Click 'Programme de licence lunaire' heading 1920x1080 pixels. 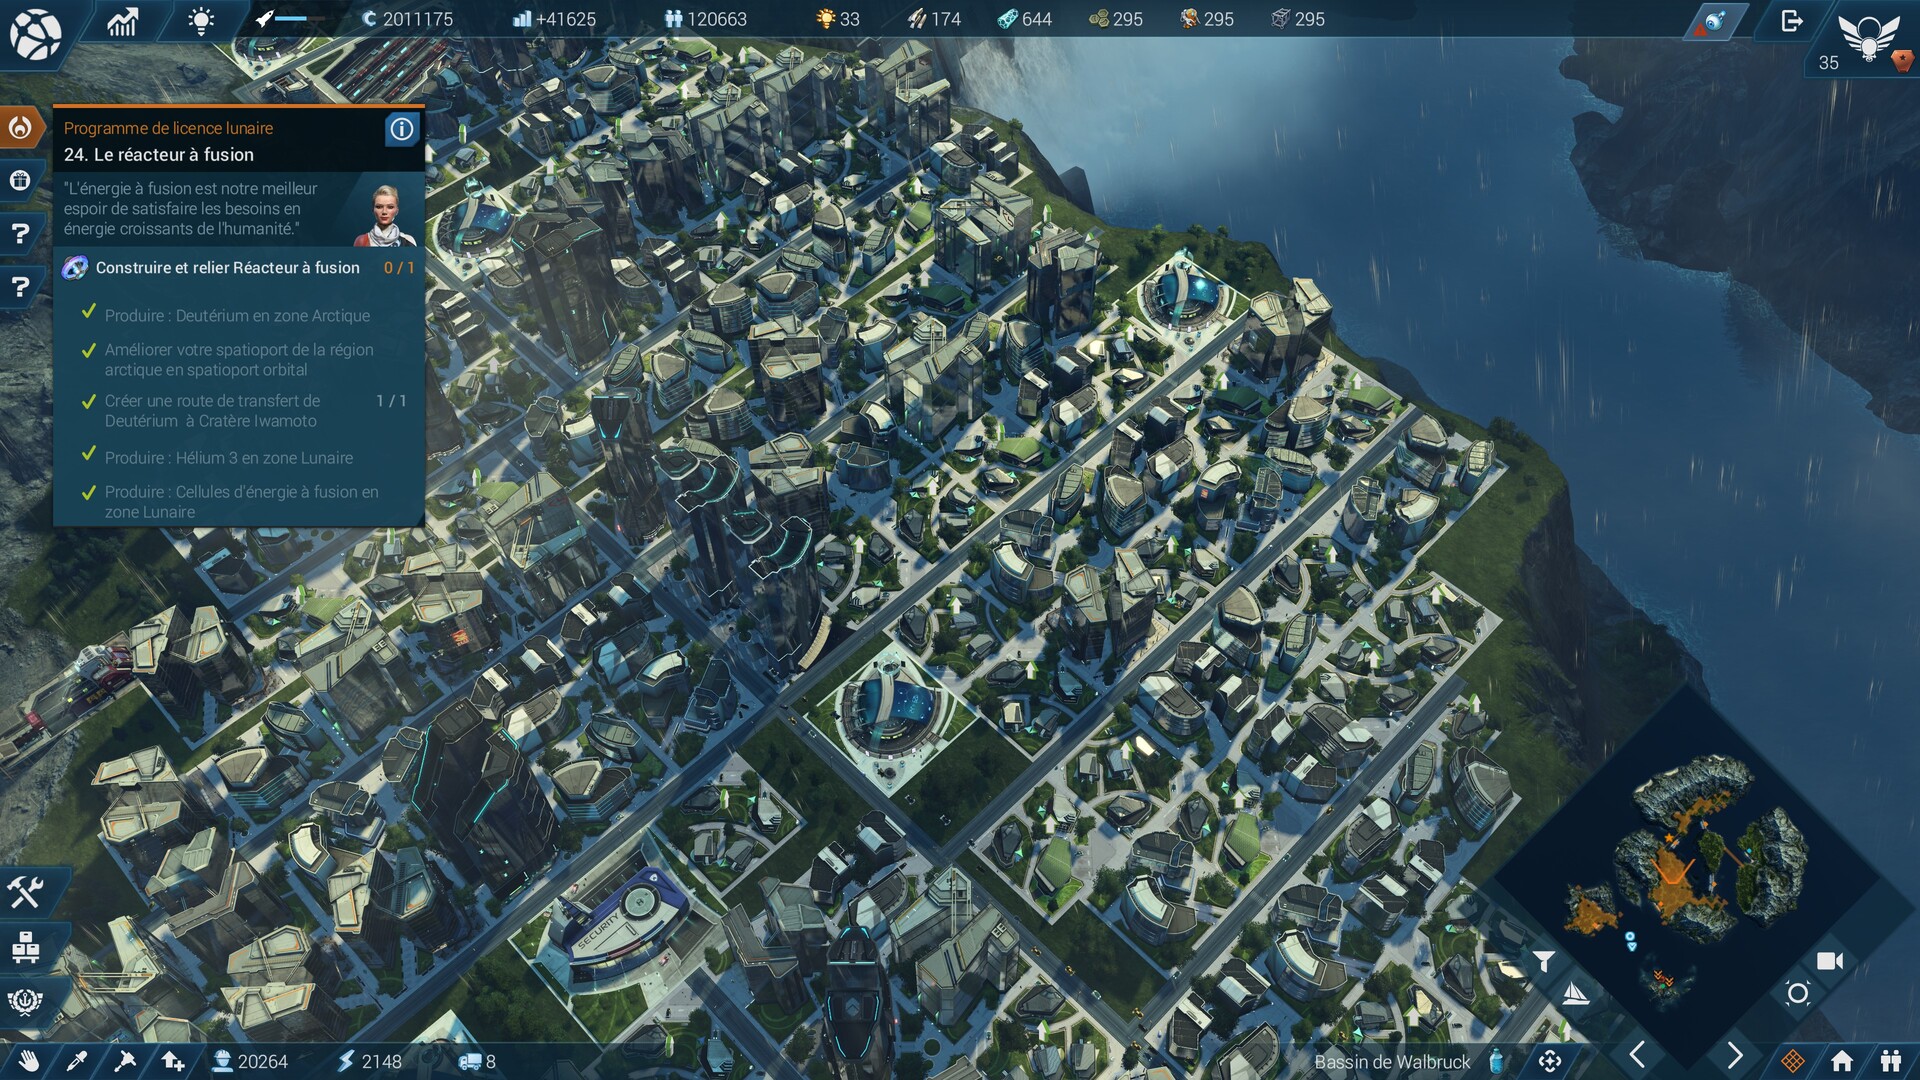[x=168, y=128]
